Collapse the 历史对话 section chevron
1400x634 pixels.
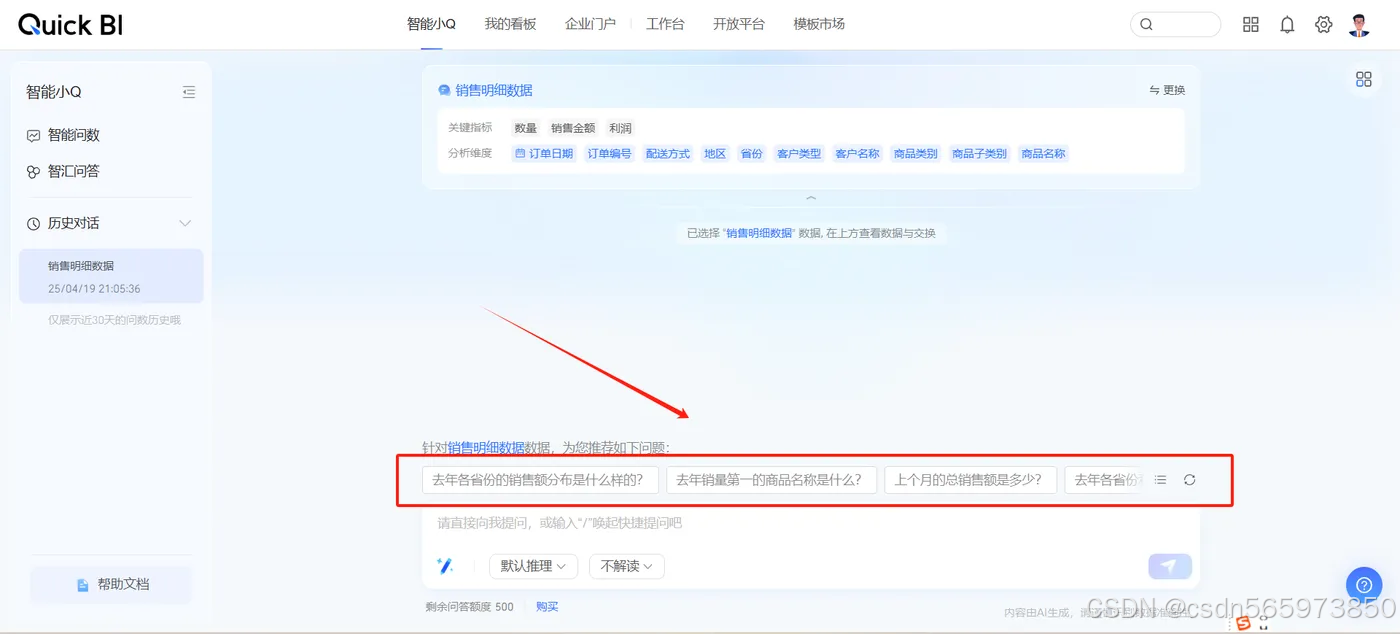[184, 223]
